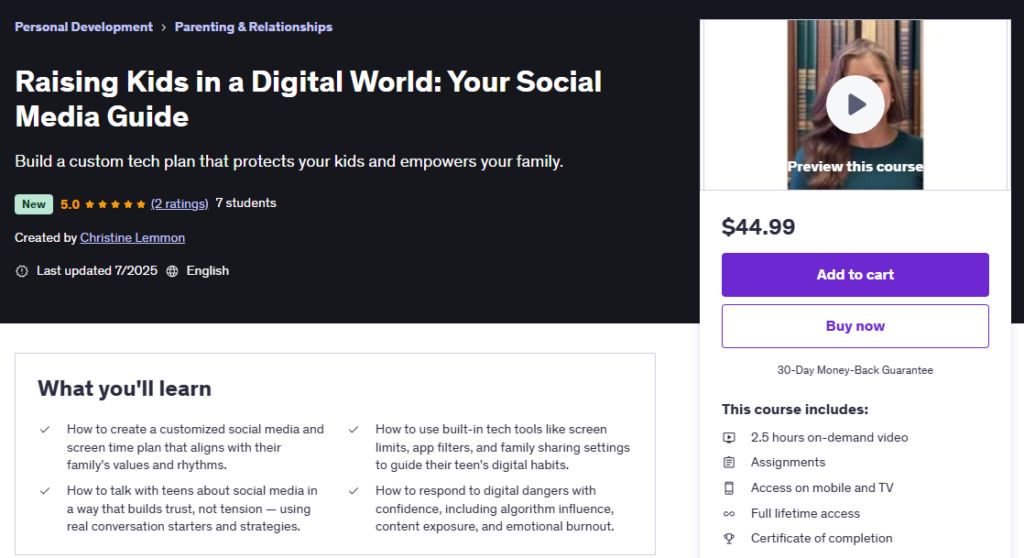Open the Personal Development breadcrumb
The height and width of the screenshot is (558, 1024).
[x=84, y=27]
